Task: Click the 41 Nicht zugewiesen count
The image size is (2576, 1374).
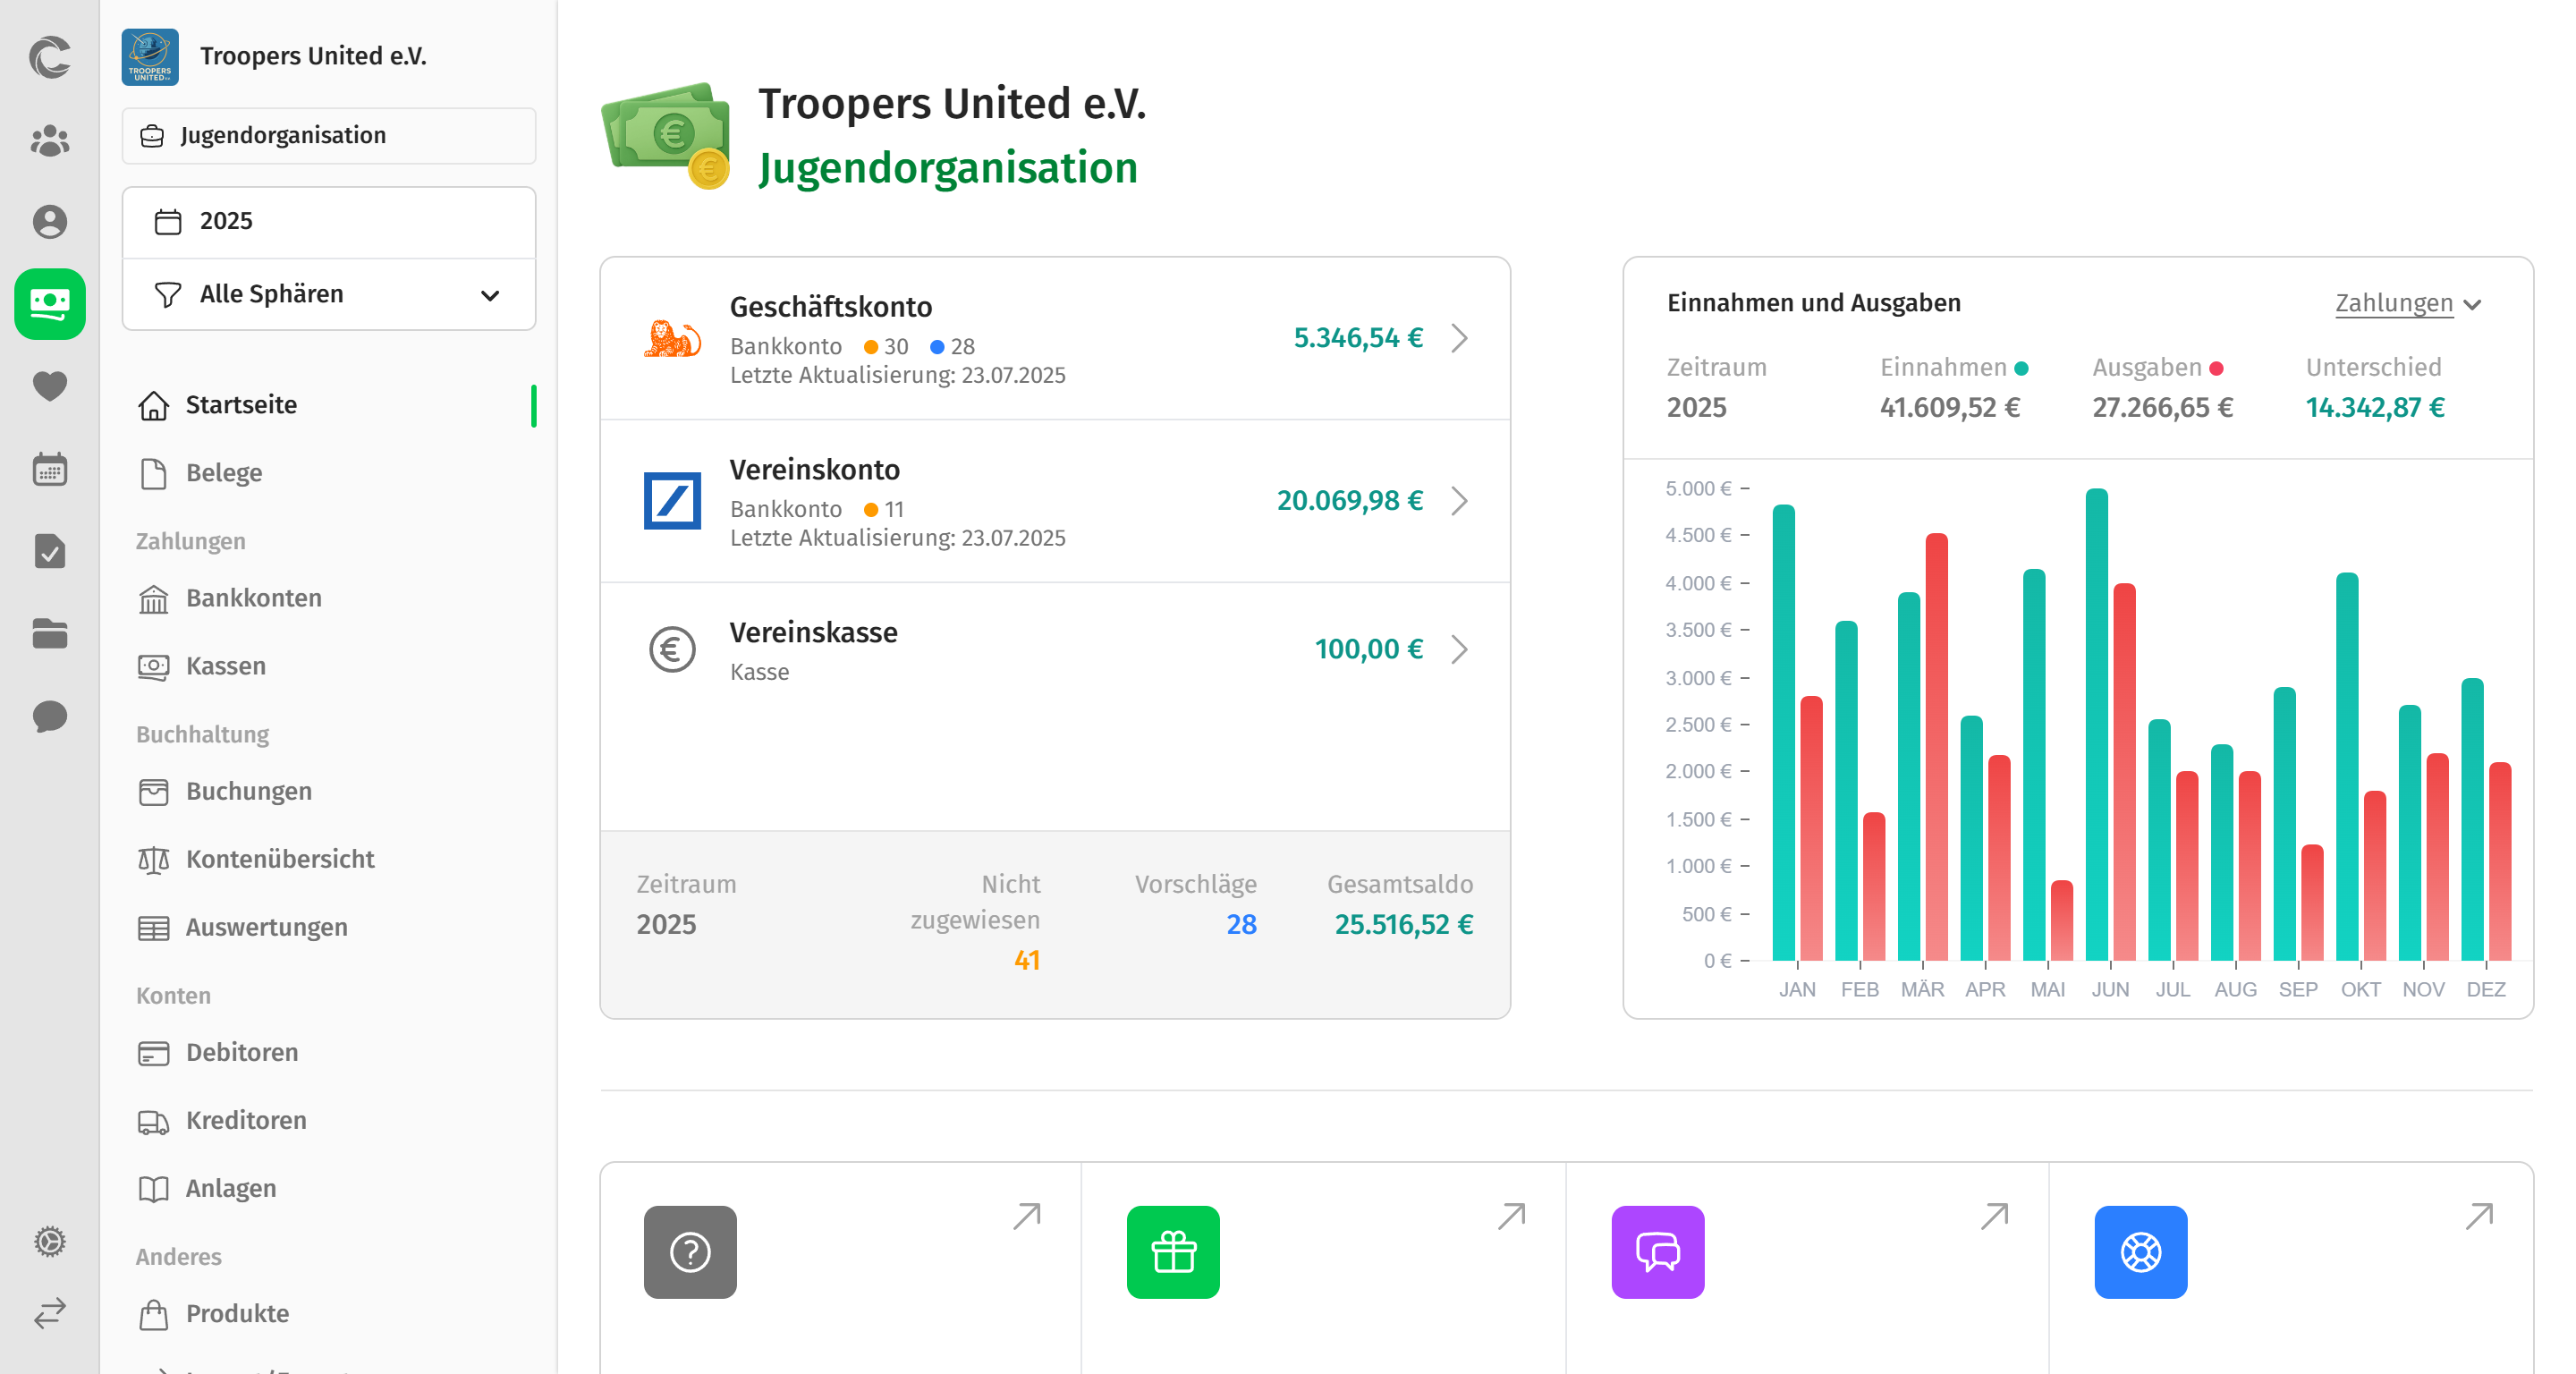Action: point(1026,960)
